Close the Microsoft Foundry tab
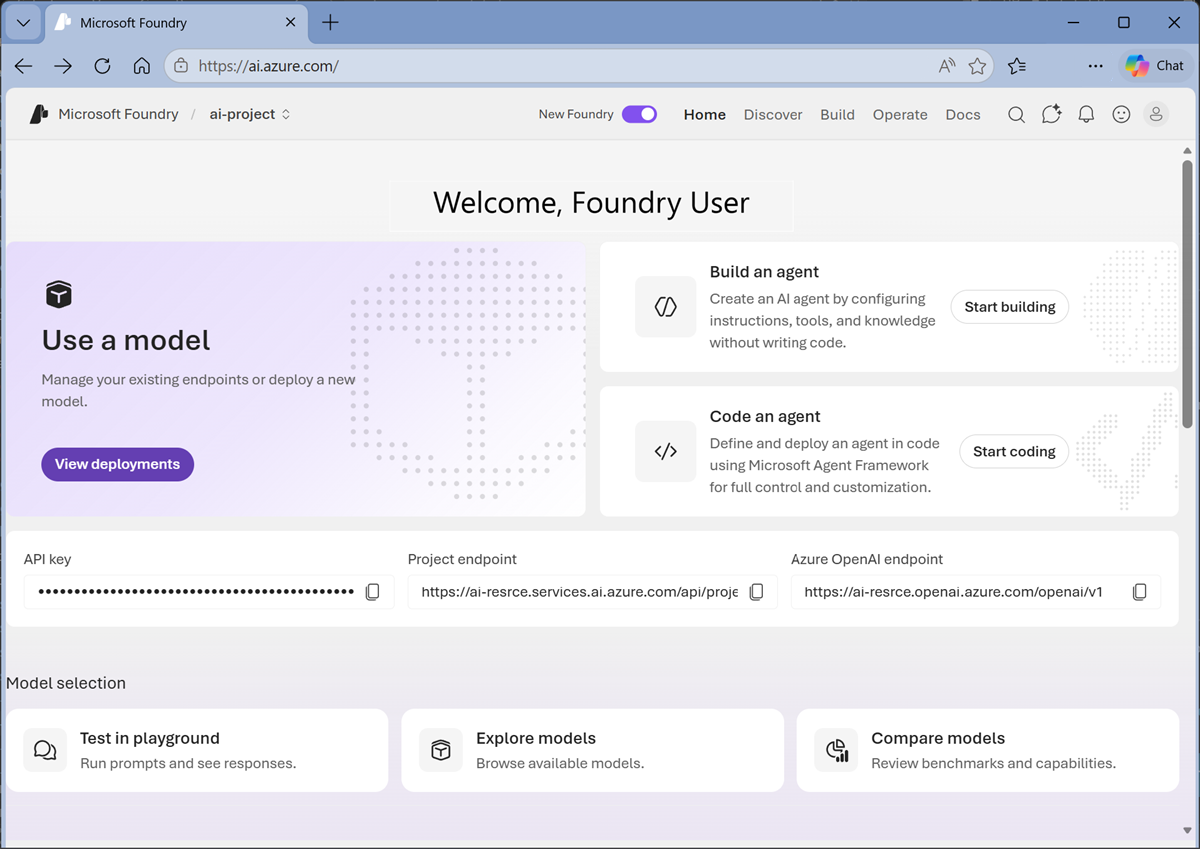 pyautogui.click(x=290, y=22)
